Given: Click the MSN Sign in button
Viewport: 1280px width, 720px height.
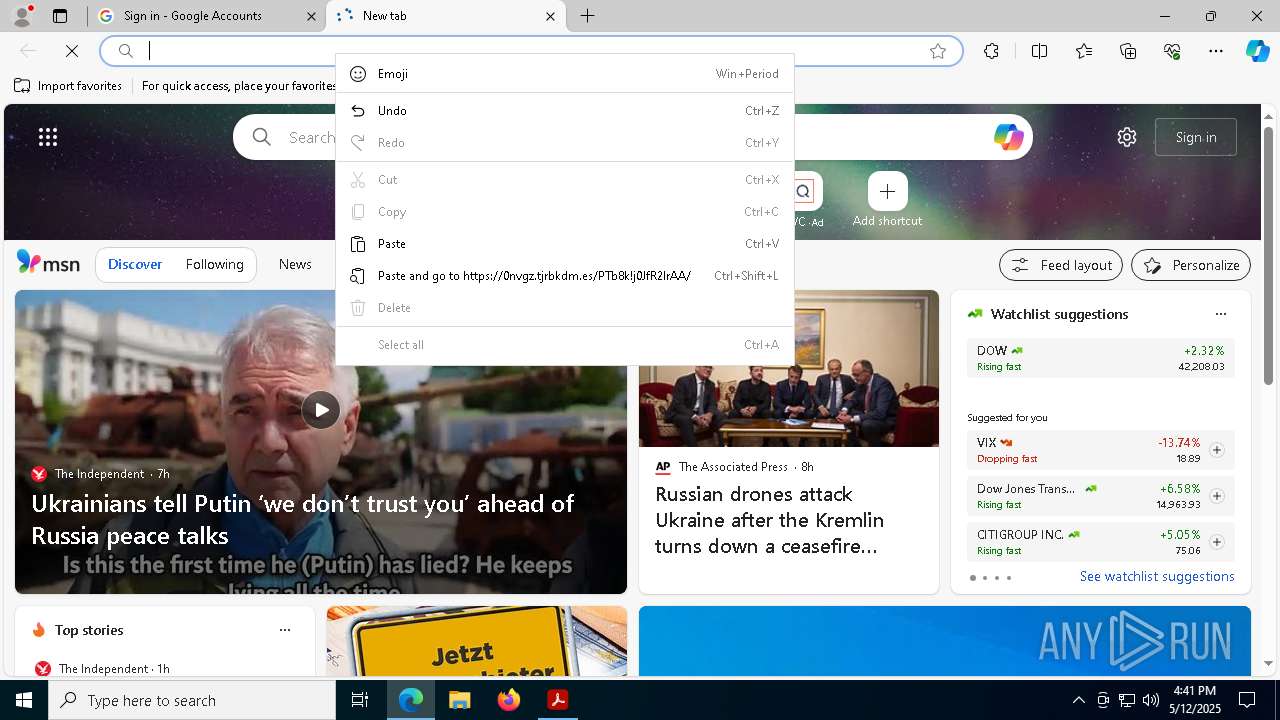Looking at the screenshot, I should (1196, 137).
